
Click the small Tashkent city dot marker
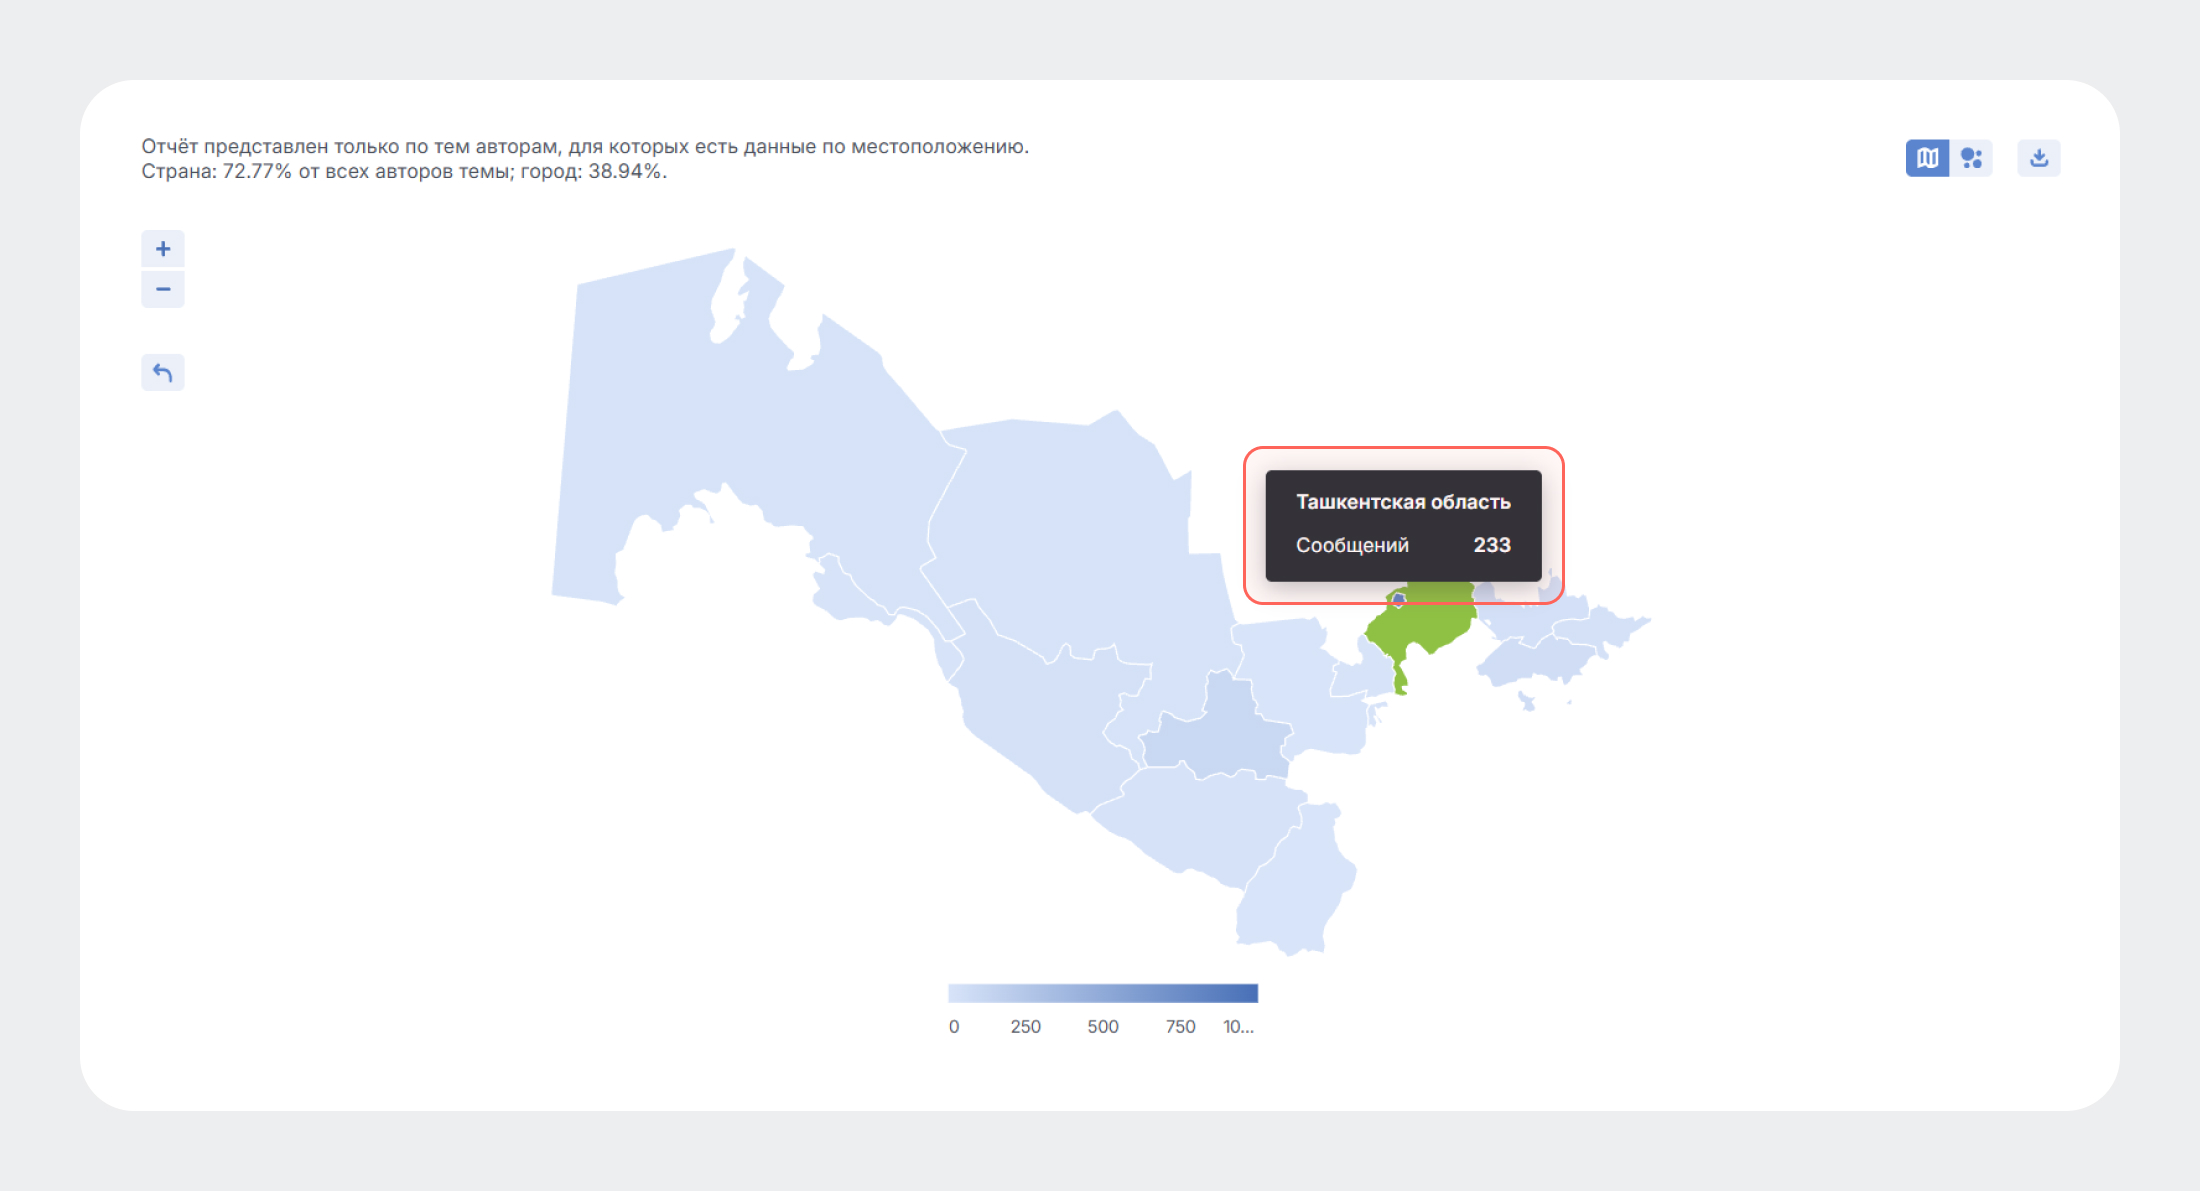[x=1399, y=598]
